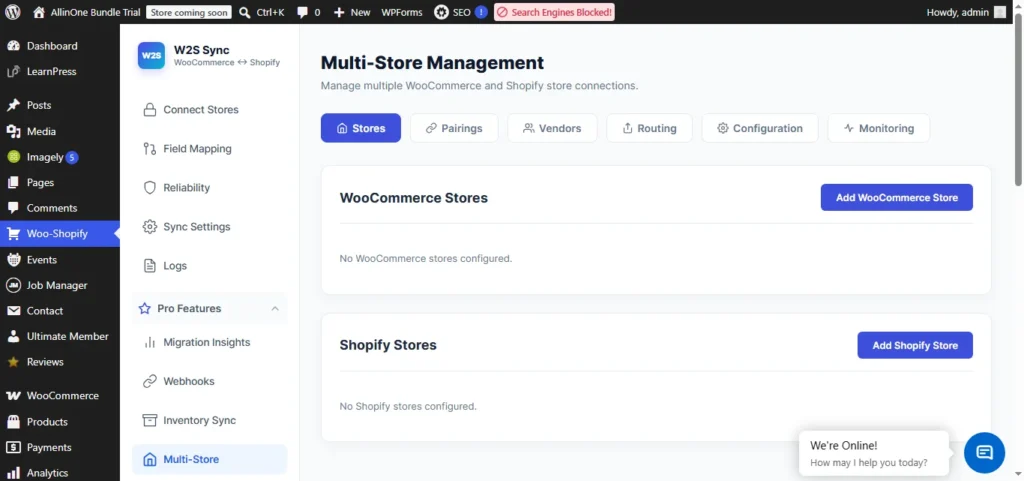Open the Logs page
This screenshot has height=481, width=1024.
pyautogui.click(x=210, y=266)
